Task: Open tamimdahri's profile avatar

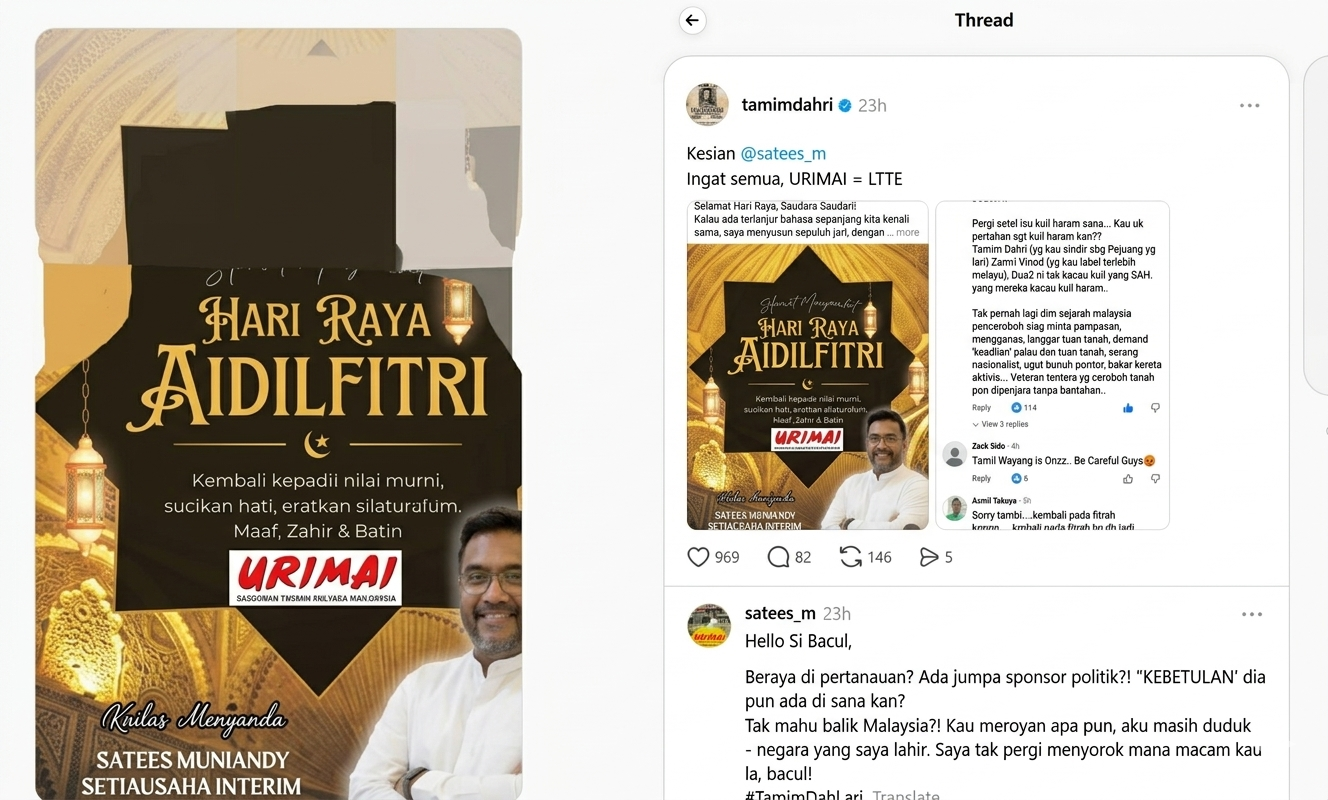Action: point(707,105)
